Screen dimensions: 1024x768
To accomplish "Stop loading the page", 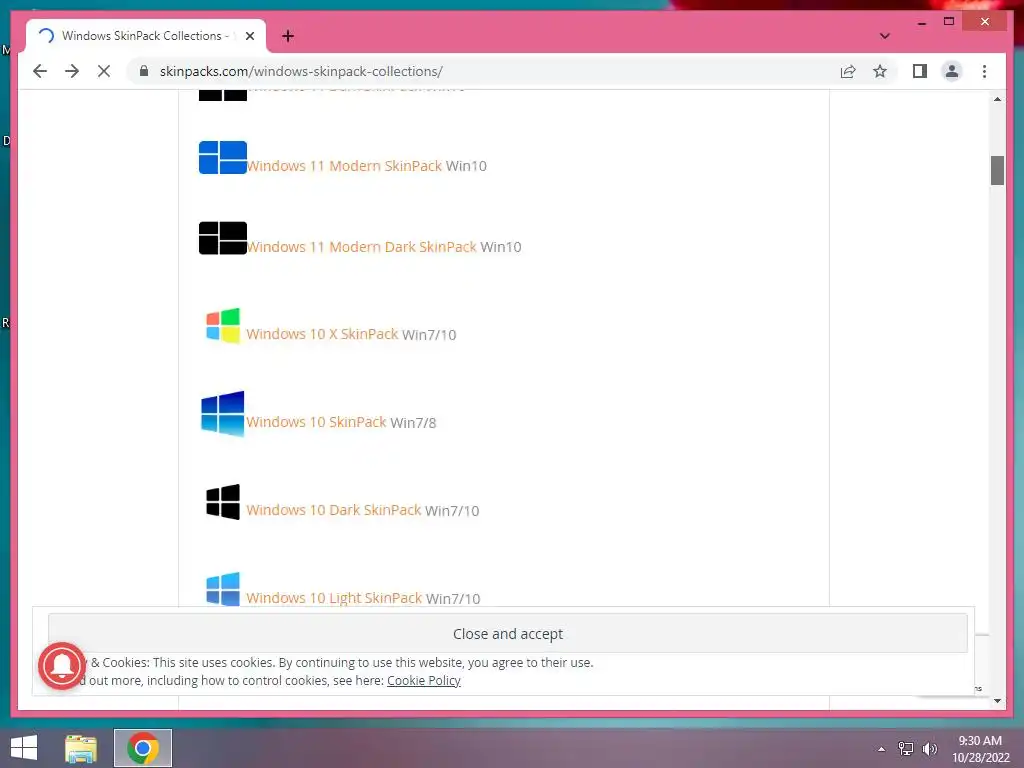I will pyautogui.click(x=104, y=71).
